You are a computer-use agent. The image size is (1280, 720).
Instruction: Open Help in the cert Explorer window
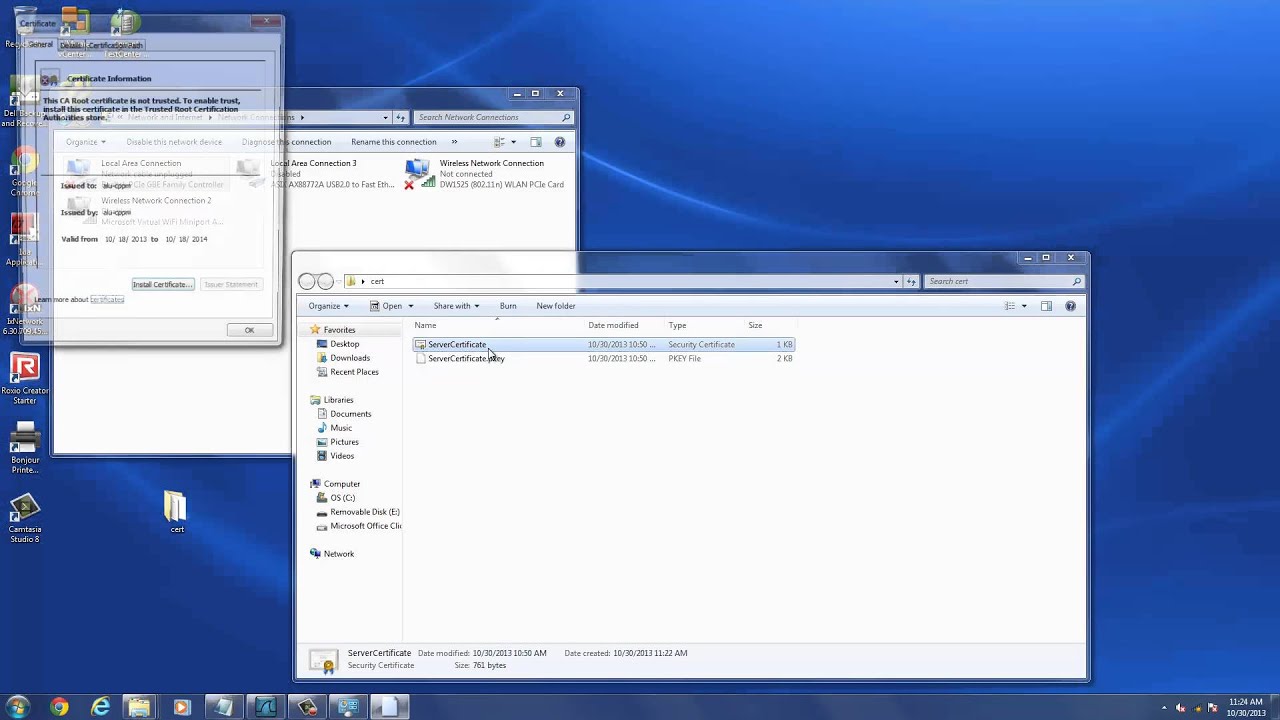click(x=1070, y=306)
